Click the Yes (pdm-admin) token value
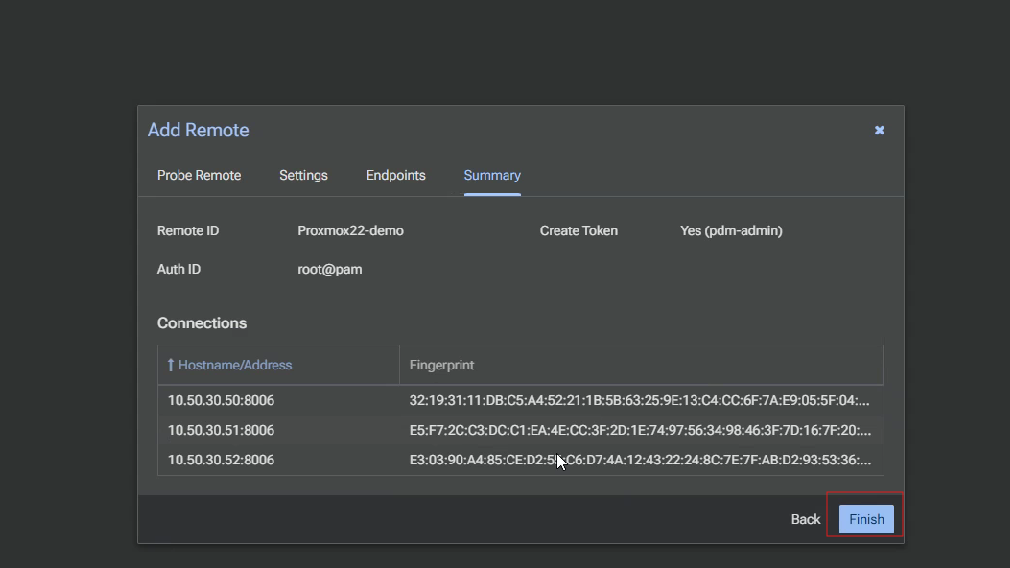Screen dimensions: 1010x568 (x=731, y=230)
